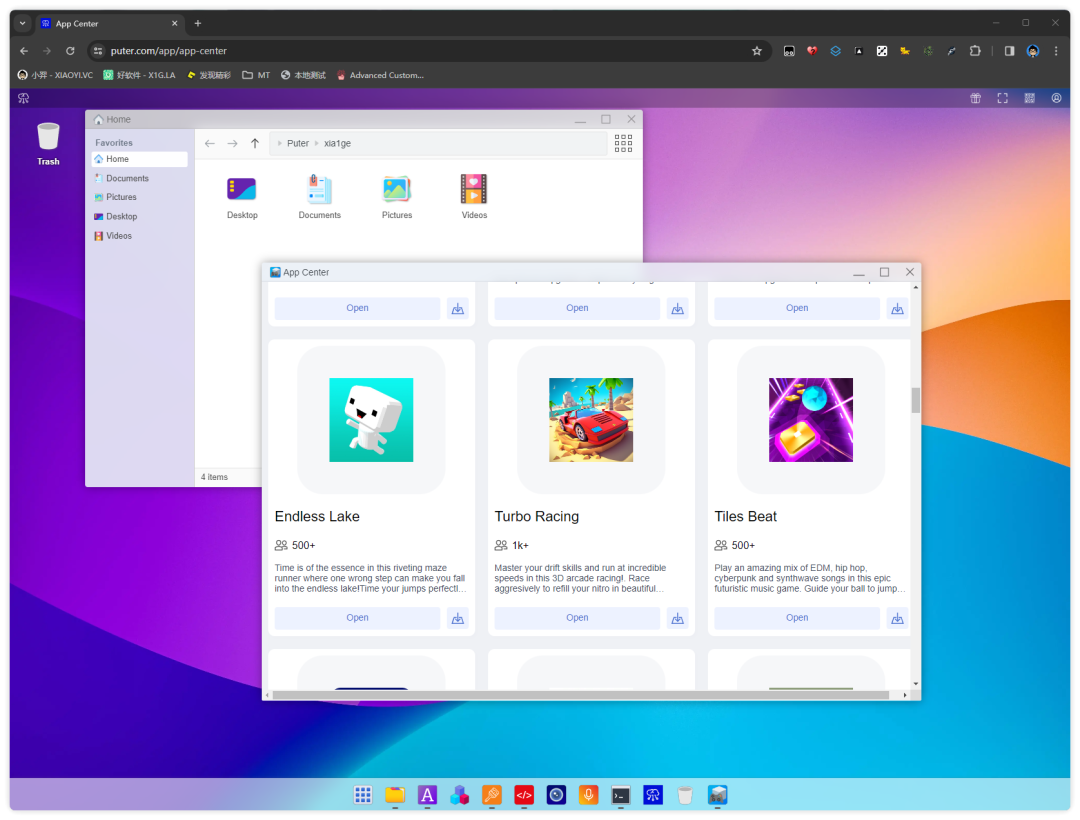Viewport: 1080px width, 820px height.
Task: Open the blue Puter cloud taskbar icon
Action: pyautogui.click(x=653, y=795)
